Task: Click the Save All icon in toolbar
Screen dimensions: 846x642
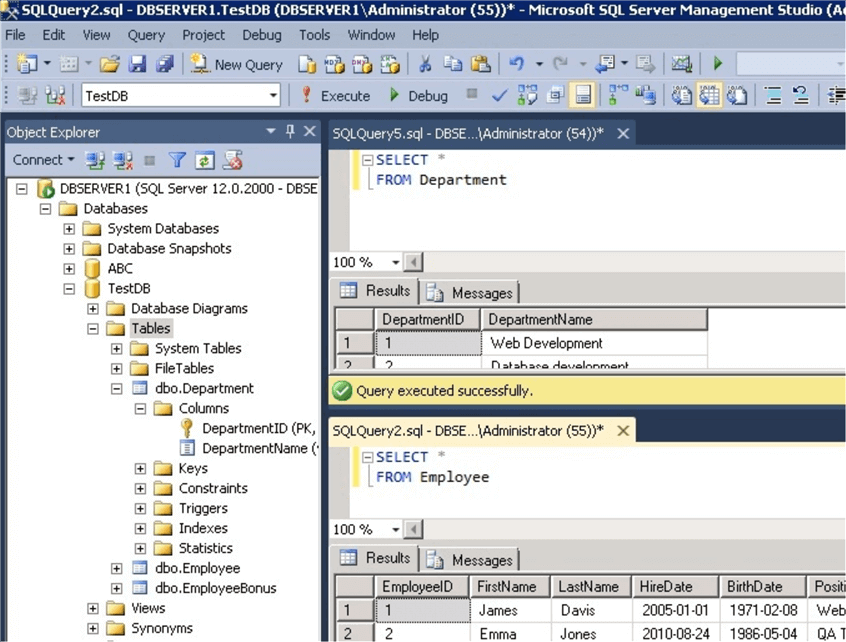Action: point(165,64)
